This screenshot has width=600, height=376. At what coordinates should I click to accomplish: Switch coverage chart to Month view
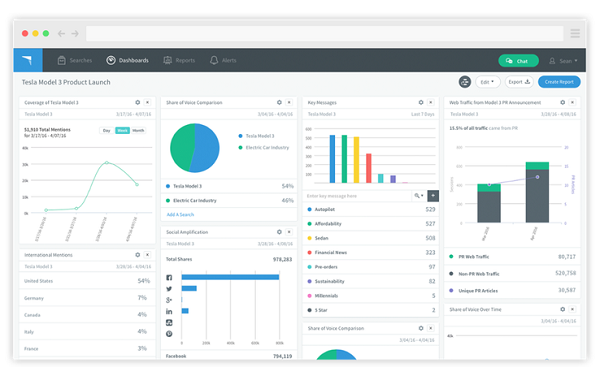click(x=138, y=130)
